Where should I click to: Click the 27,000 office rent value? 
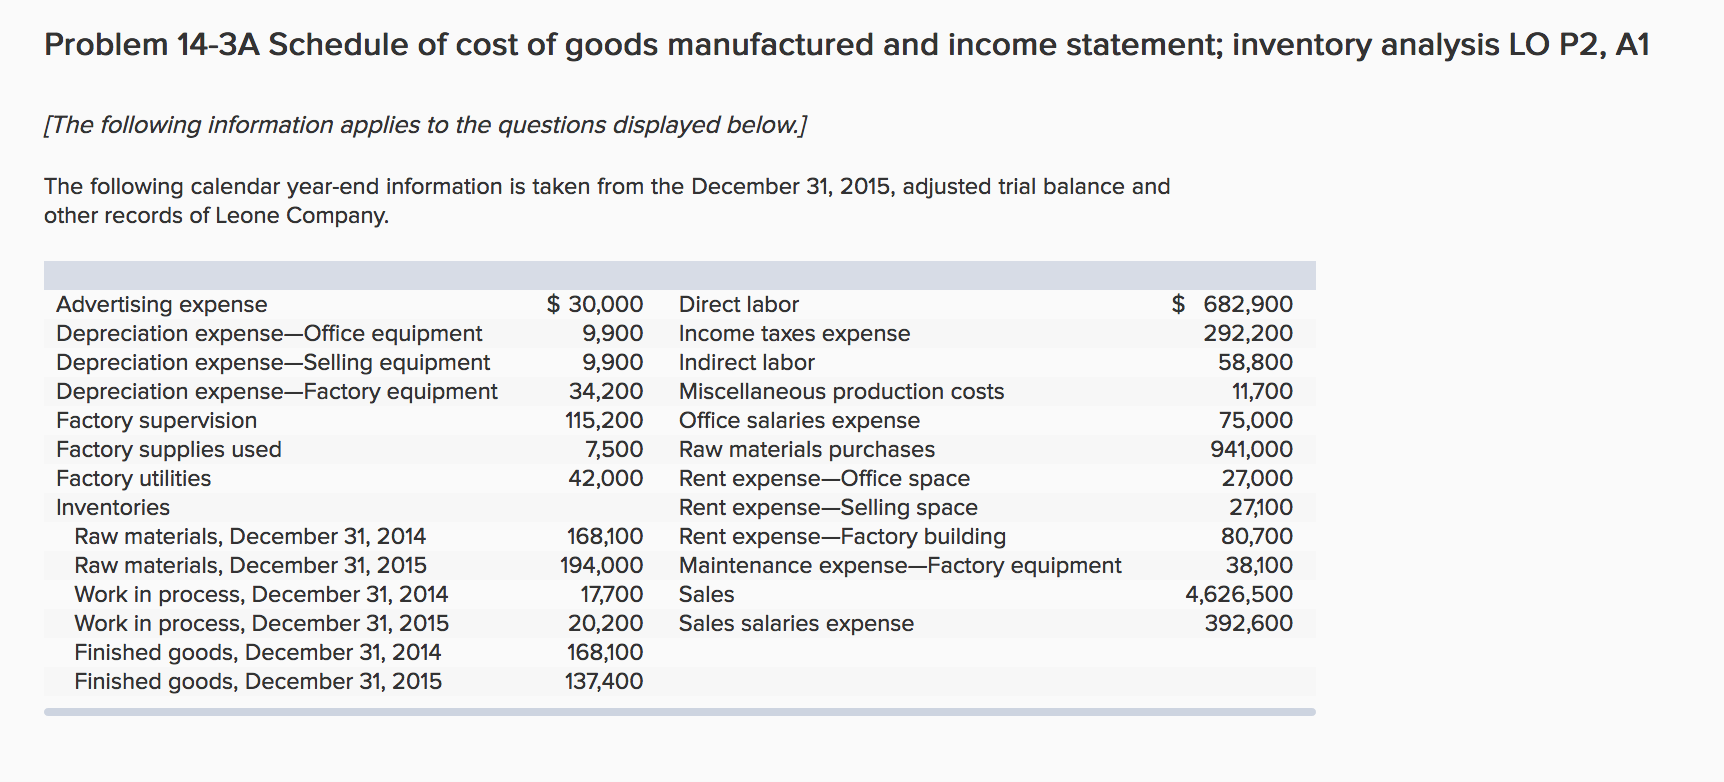click(x=1257, y=478)
